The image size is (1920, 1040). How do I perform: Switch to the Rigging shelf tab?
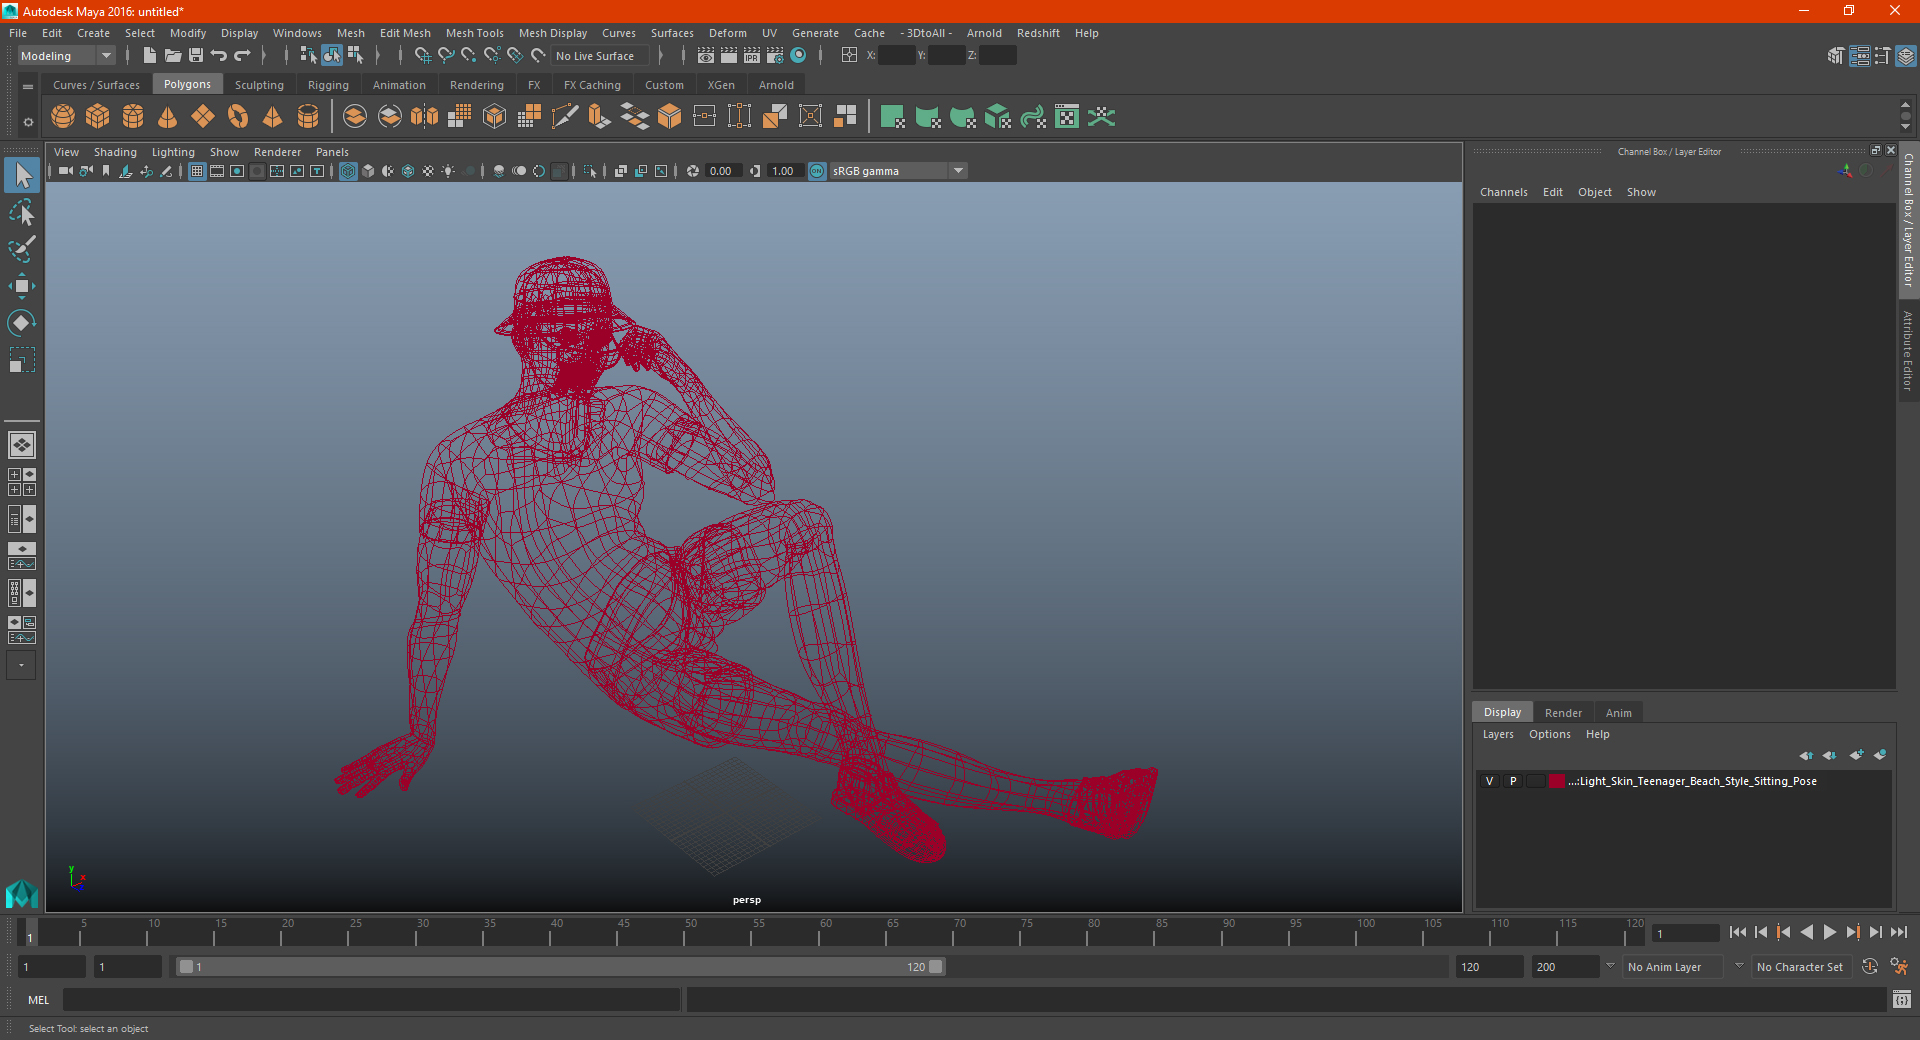pyautogui.click(x=328, y=85)
